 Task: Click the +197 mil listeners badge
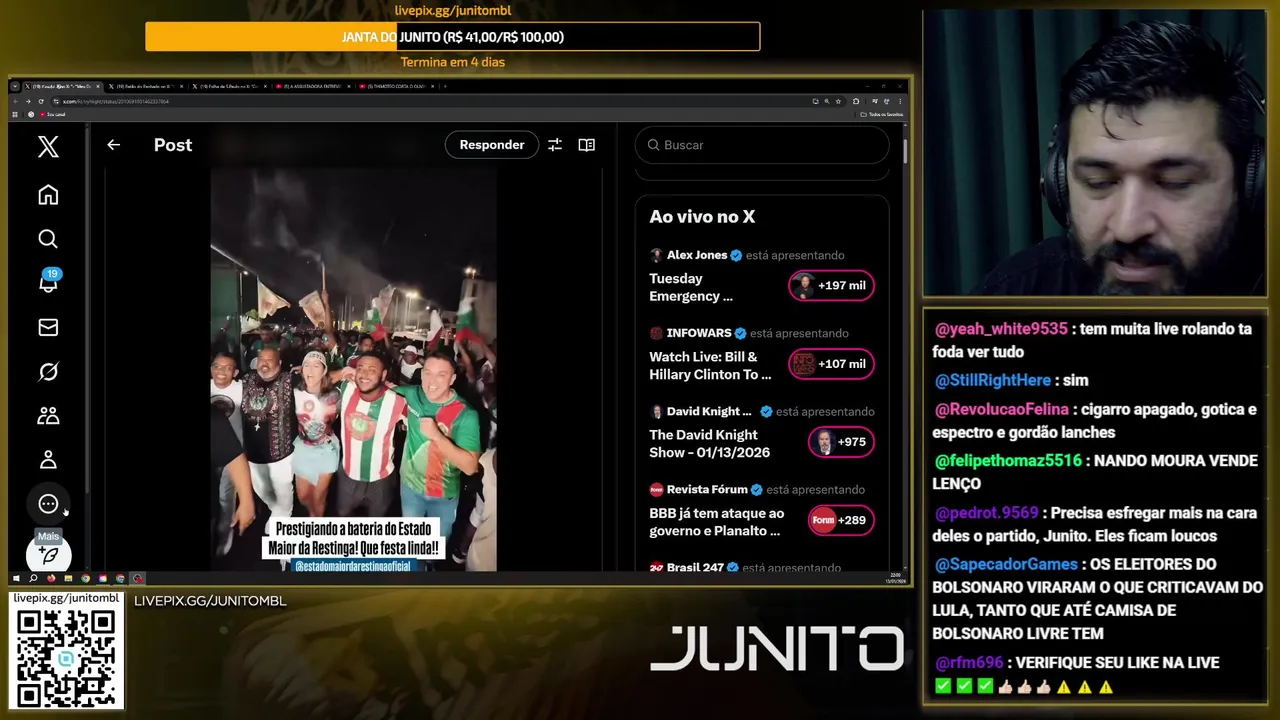pyautogui.click(x=831, y=286)
